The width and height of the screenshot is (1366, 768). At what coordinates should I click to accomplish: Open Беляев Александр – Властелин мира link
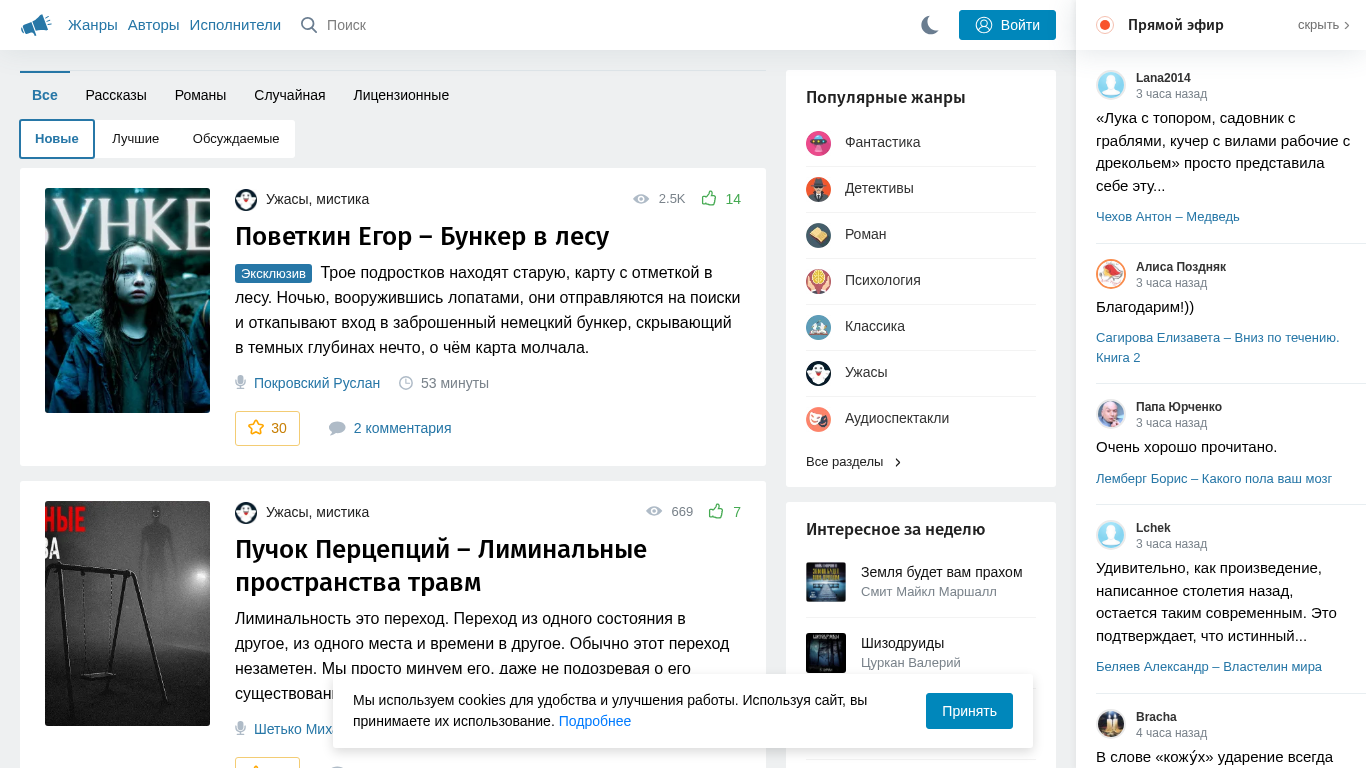pyautogui.click(x=1209, y=666)
